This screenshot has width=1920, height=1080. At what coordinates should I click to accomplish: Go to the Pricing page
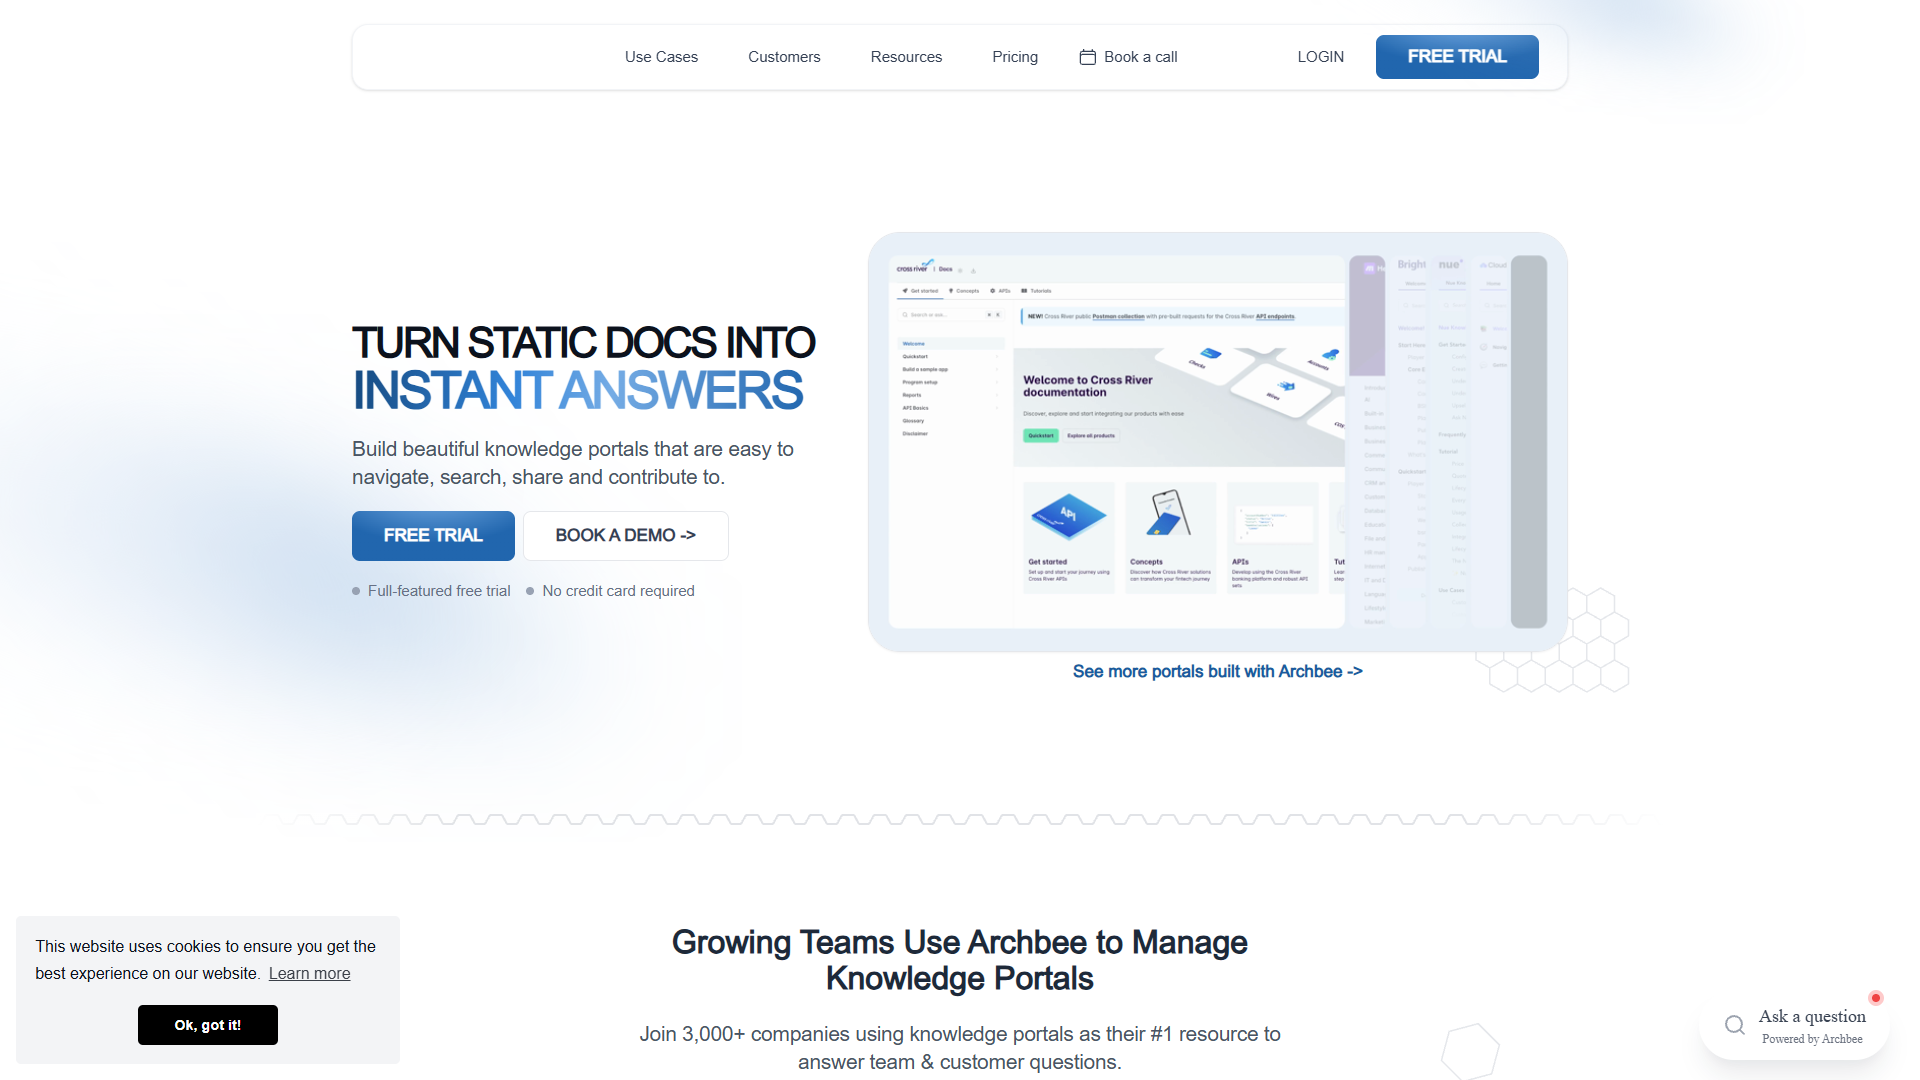1015,57
